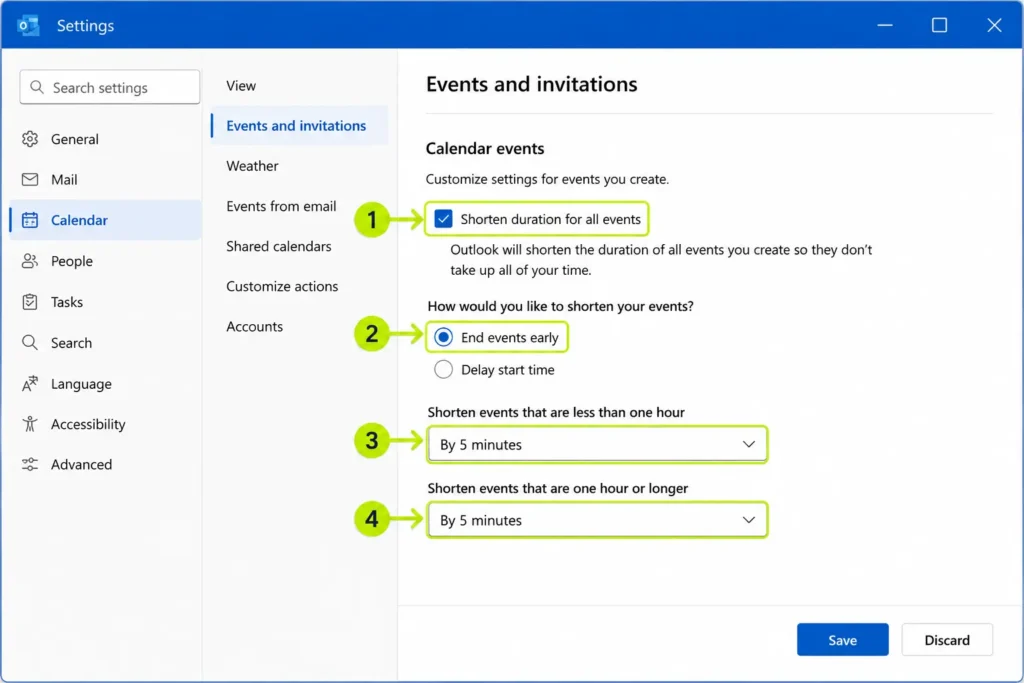Open Tasks settings category
Image resolution: width=1024 pixels, height=683 pixels.
point(106,302)
